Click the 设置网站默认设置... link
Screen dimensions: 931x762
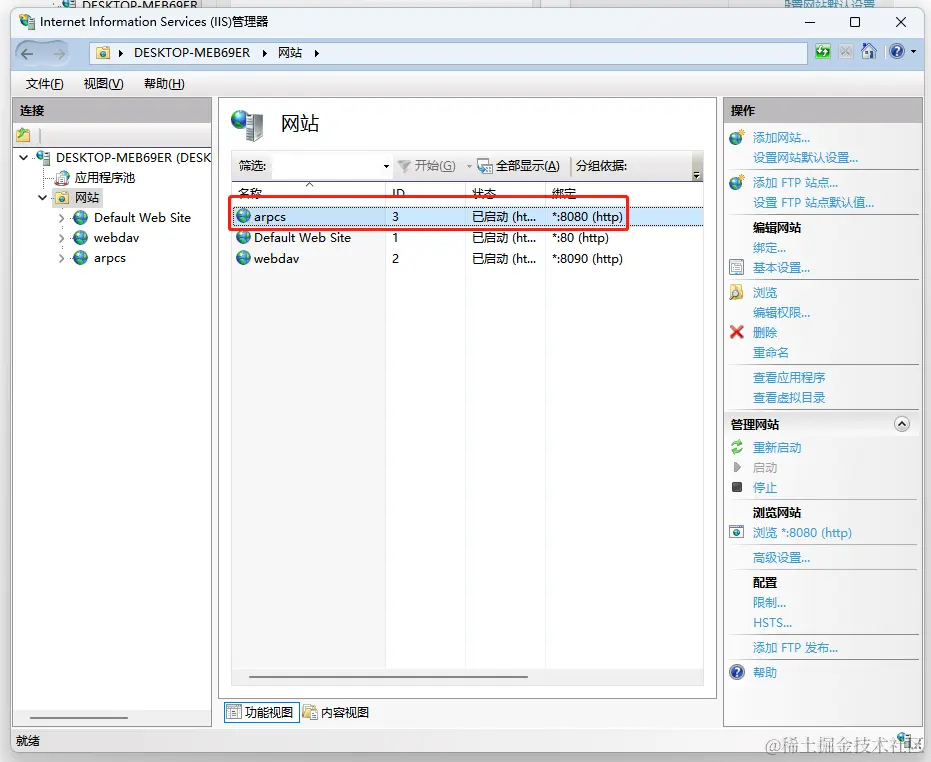805,158
